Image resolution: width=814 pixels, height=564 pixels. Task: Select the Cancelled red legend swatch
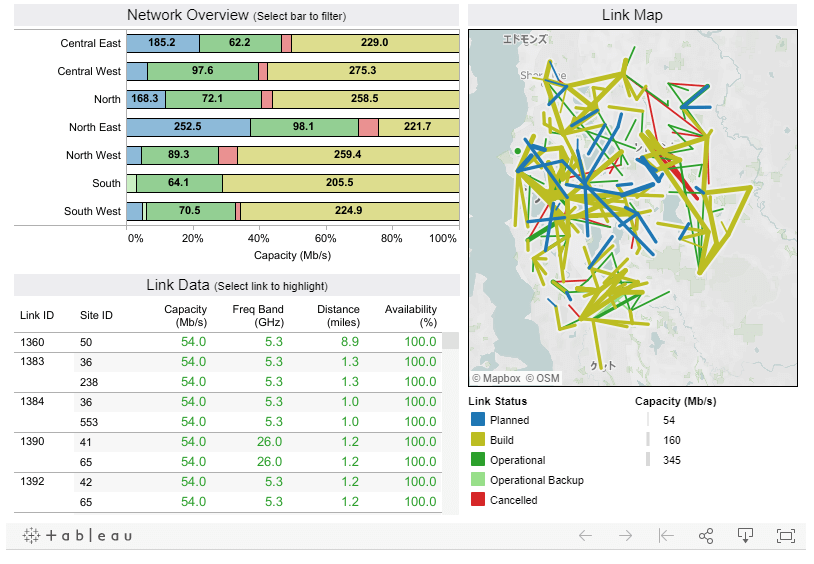(x=478, y=500)
